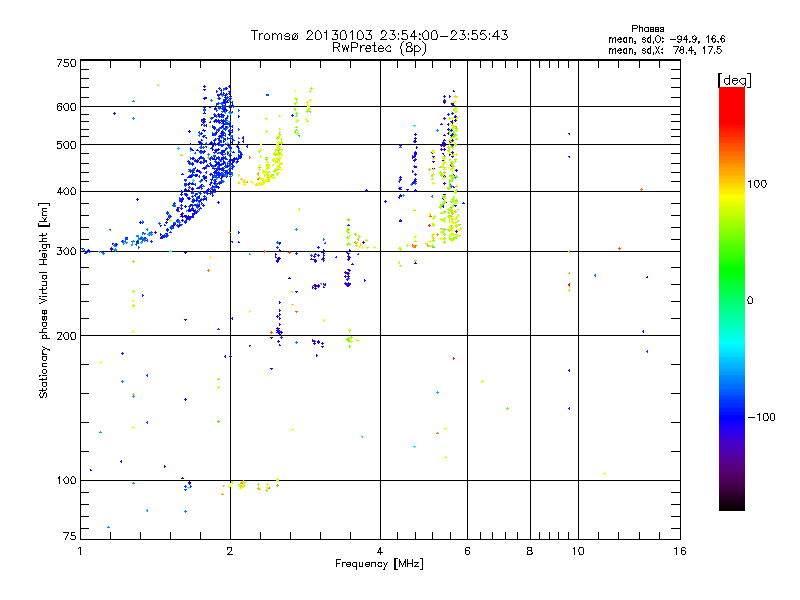Click the y-axis tick label '500'

coord(66,145)
